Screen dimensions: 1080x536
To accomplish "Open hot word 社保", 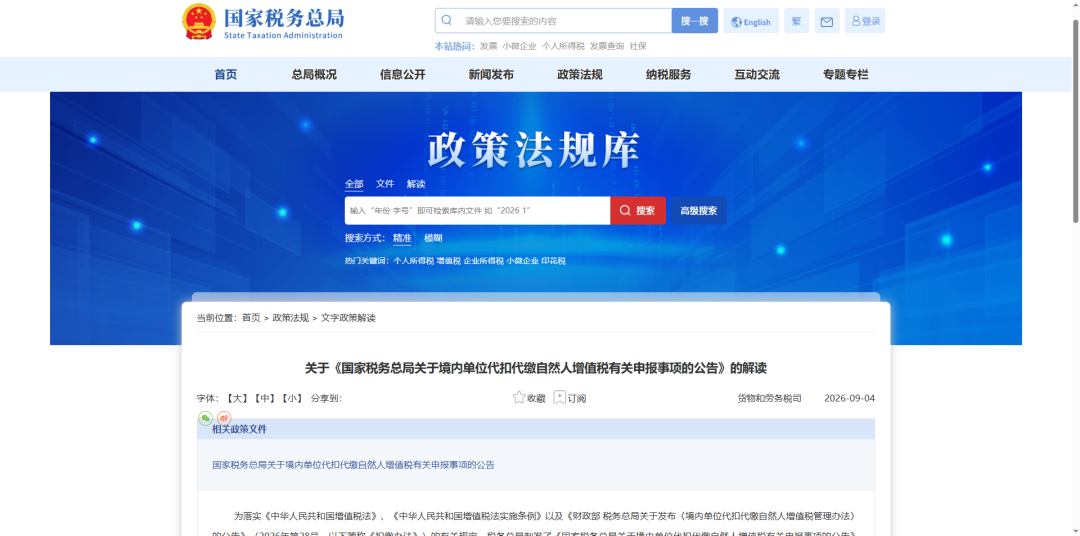I will point(638,46).
